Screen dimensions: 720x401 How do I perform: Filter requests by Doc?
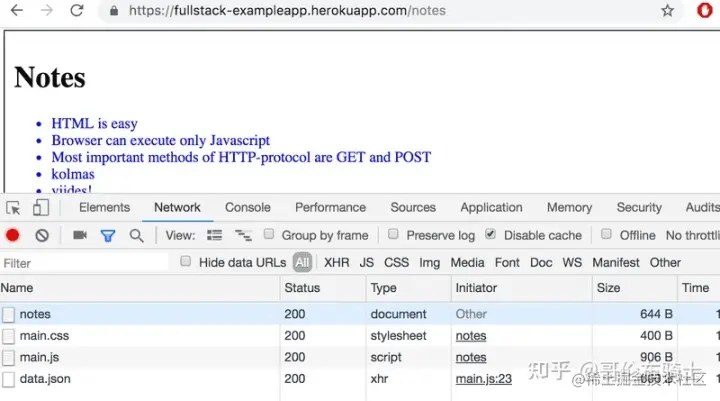541,263
